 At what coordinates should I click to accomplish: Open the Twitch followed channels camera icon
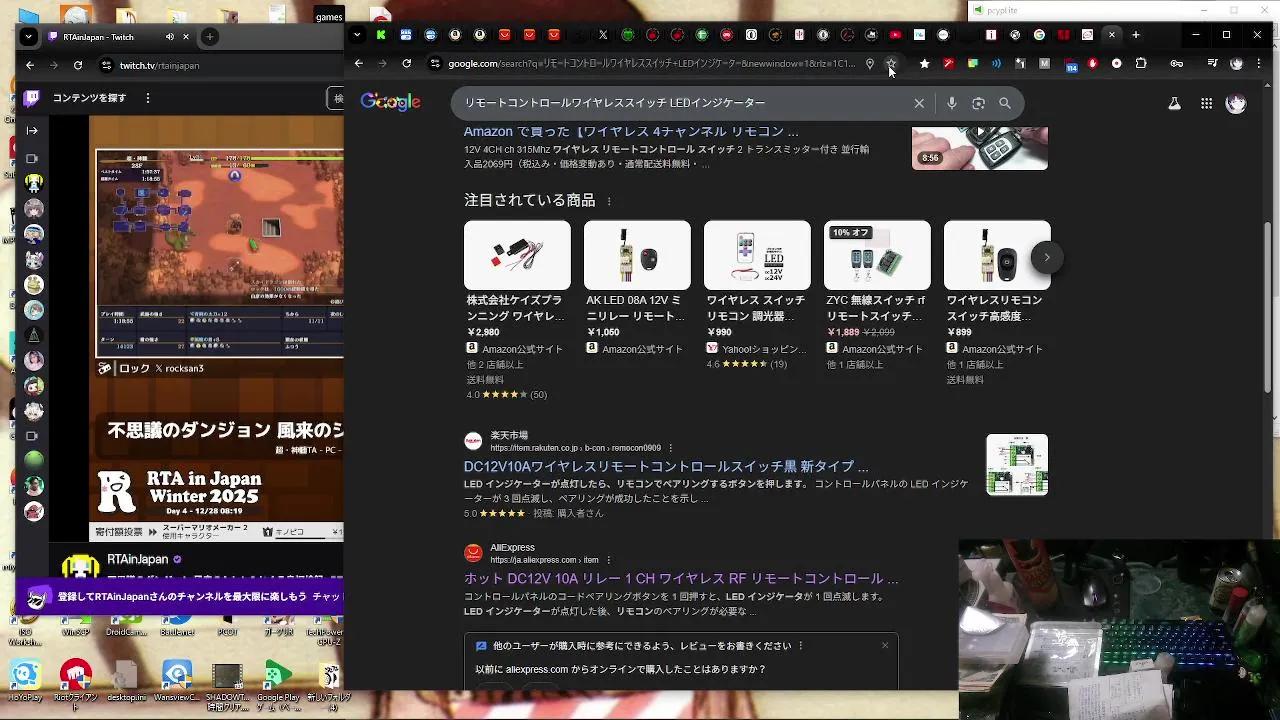(x=32, y=159)
